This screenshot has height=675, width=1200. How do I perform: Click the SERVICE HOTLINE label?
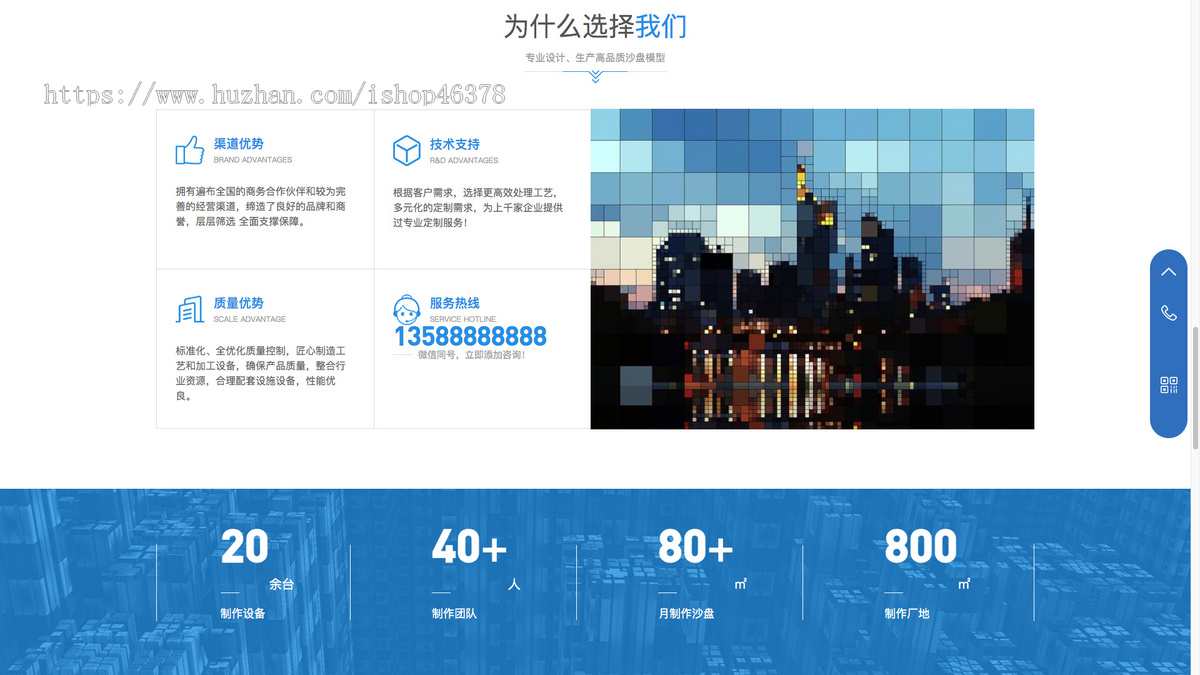(x=463, y=319)
